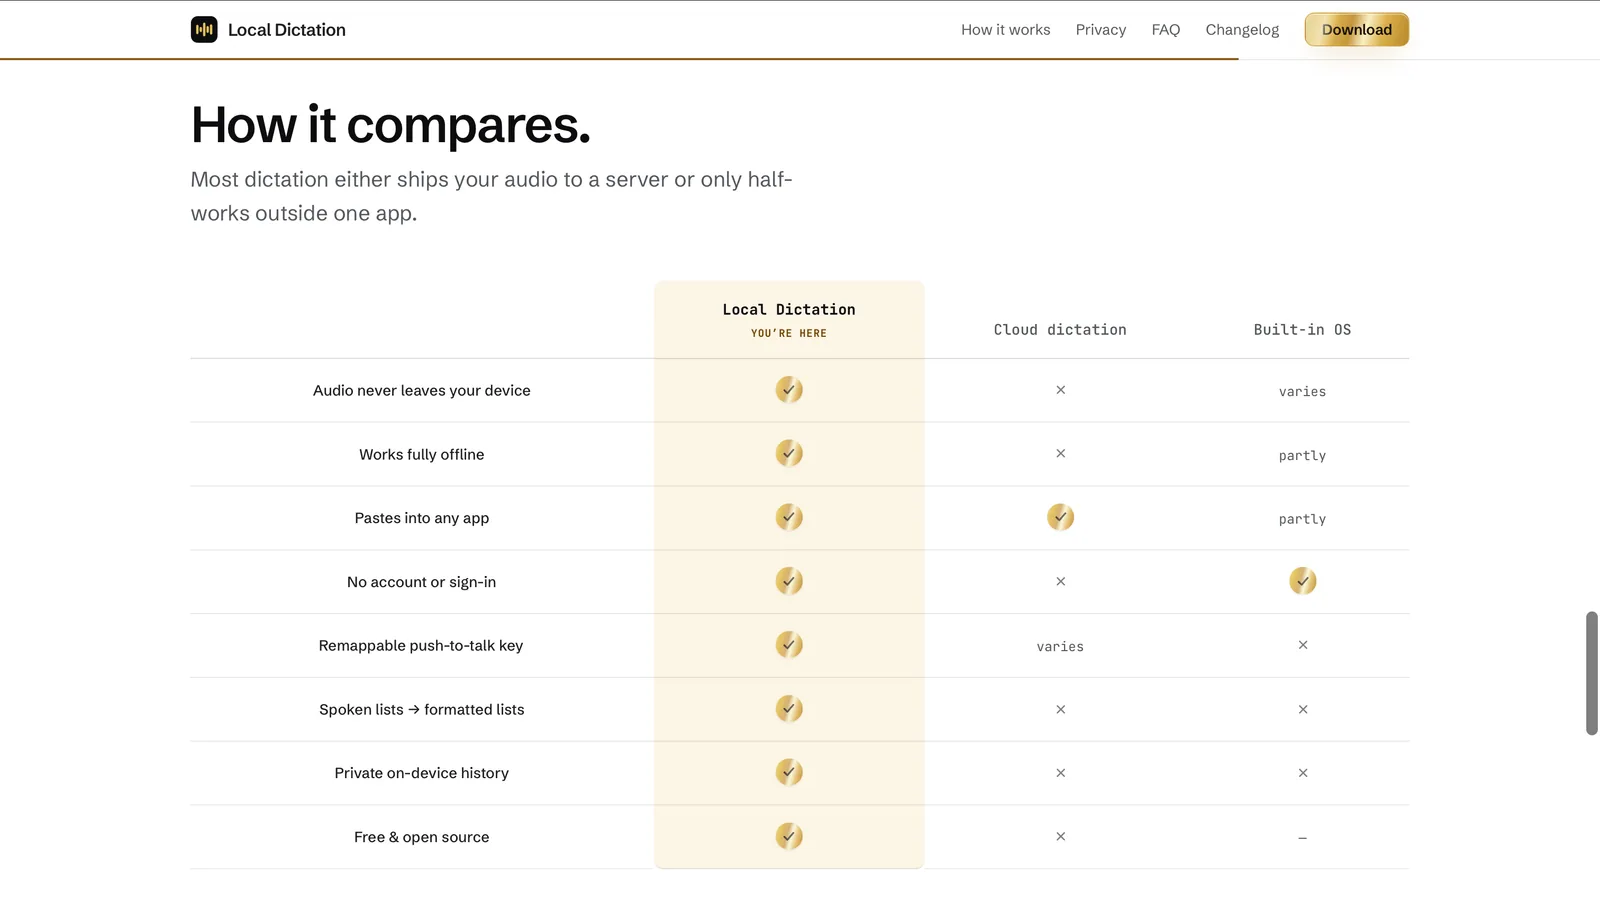Image resolution: width=1600 pixels, height=915 pixels.
Task: Click the Local Dictation check for No account or sign-in
Action: [789, 581]
